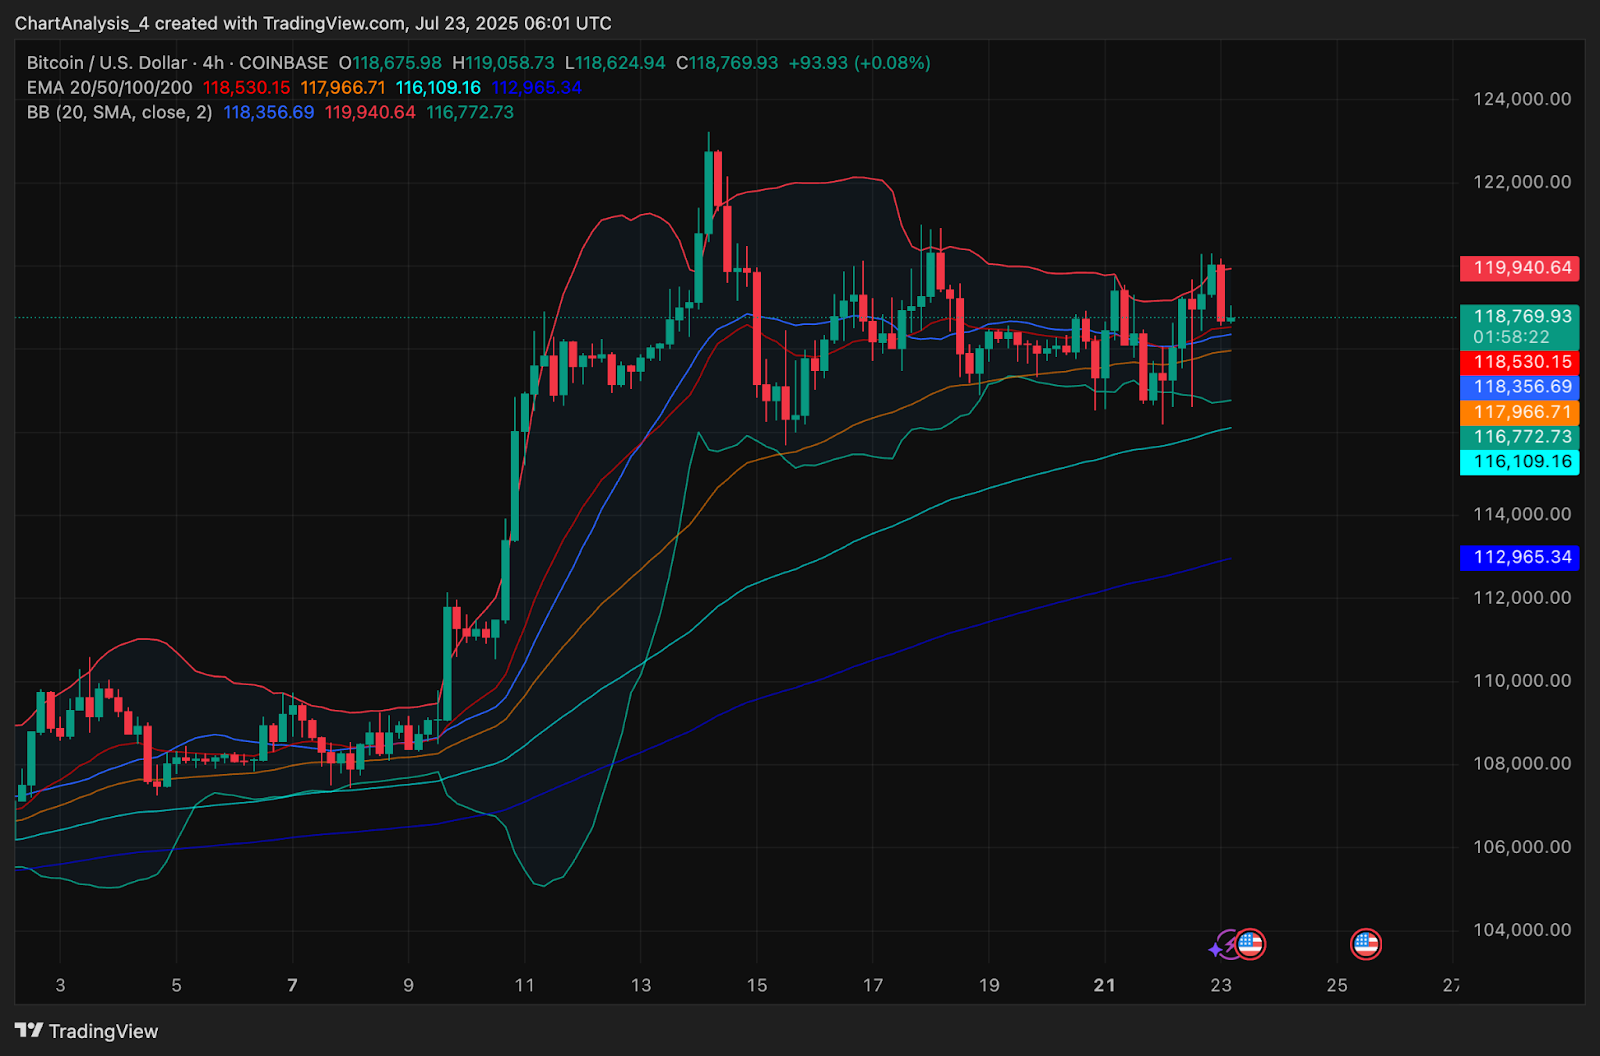1600x1056 pixels.
Task: Click the 116,772.73 lower band label
Action: click(x=1520, y=437)
